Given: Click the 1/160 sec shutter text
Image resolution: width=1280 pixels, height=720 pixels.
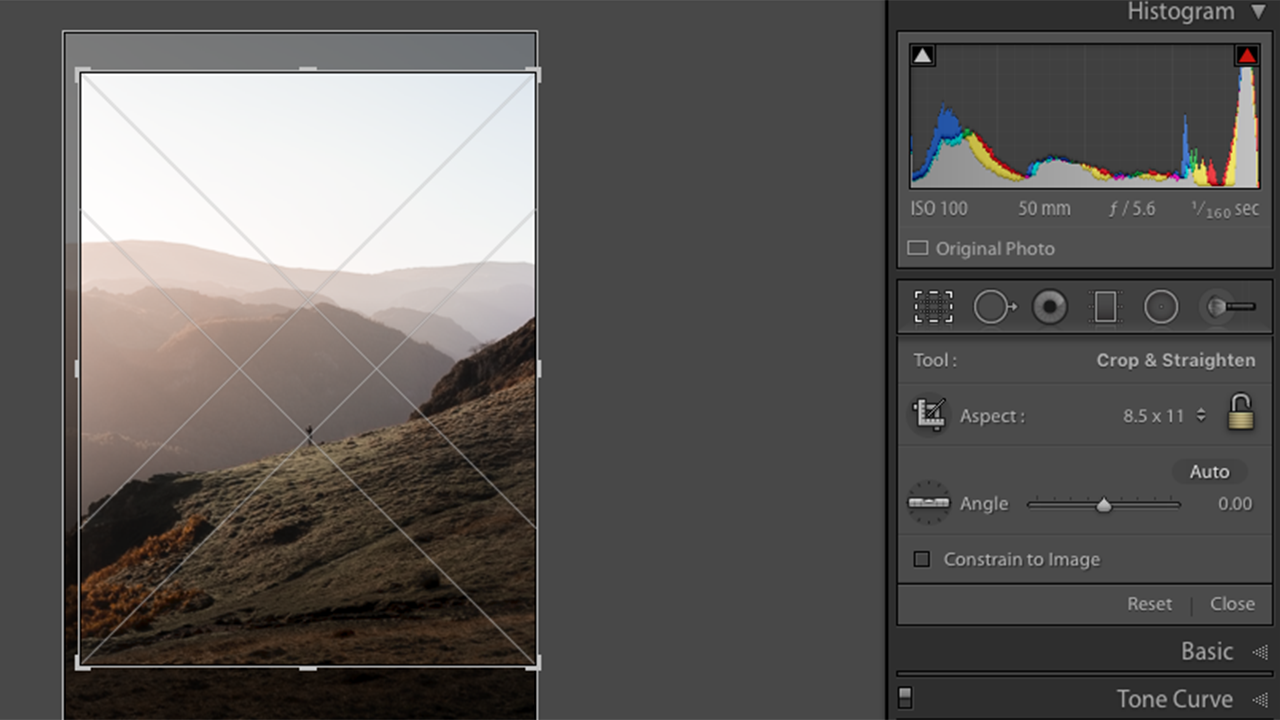Looking at the screenshot, I should (x=1225, y=209).
